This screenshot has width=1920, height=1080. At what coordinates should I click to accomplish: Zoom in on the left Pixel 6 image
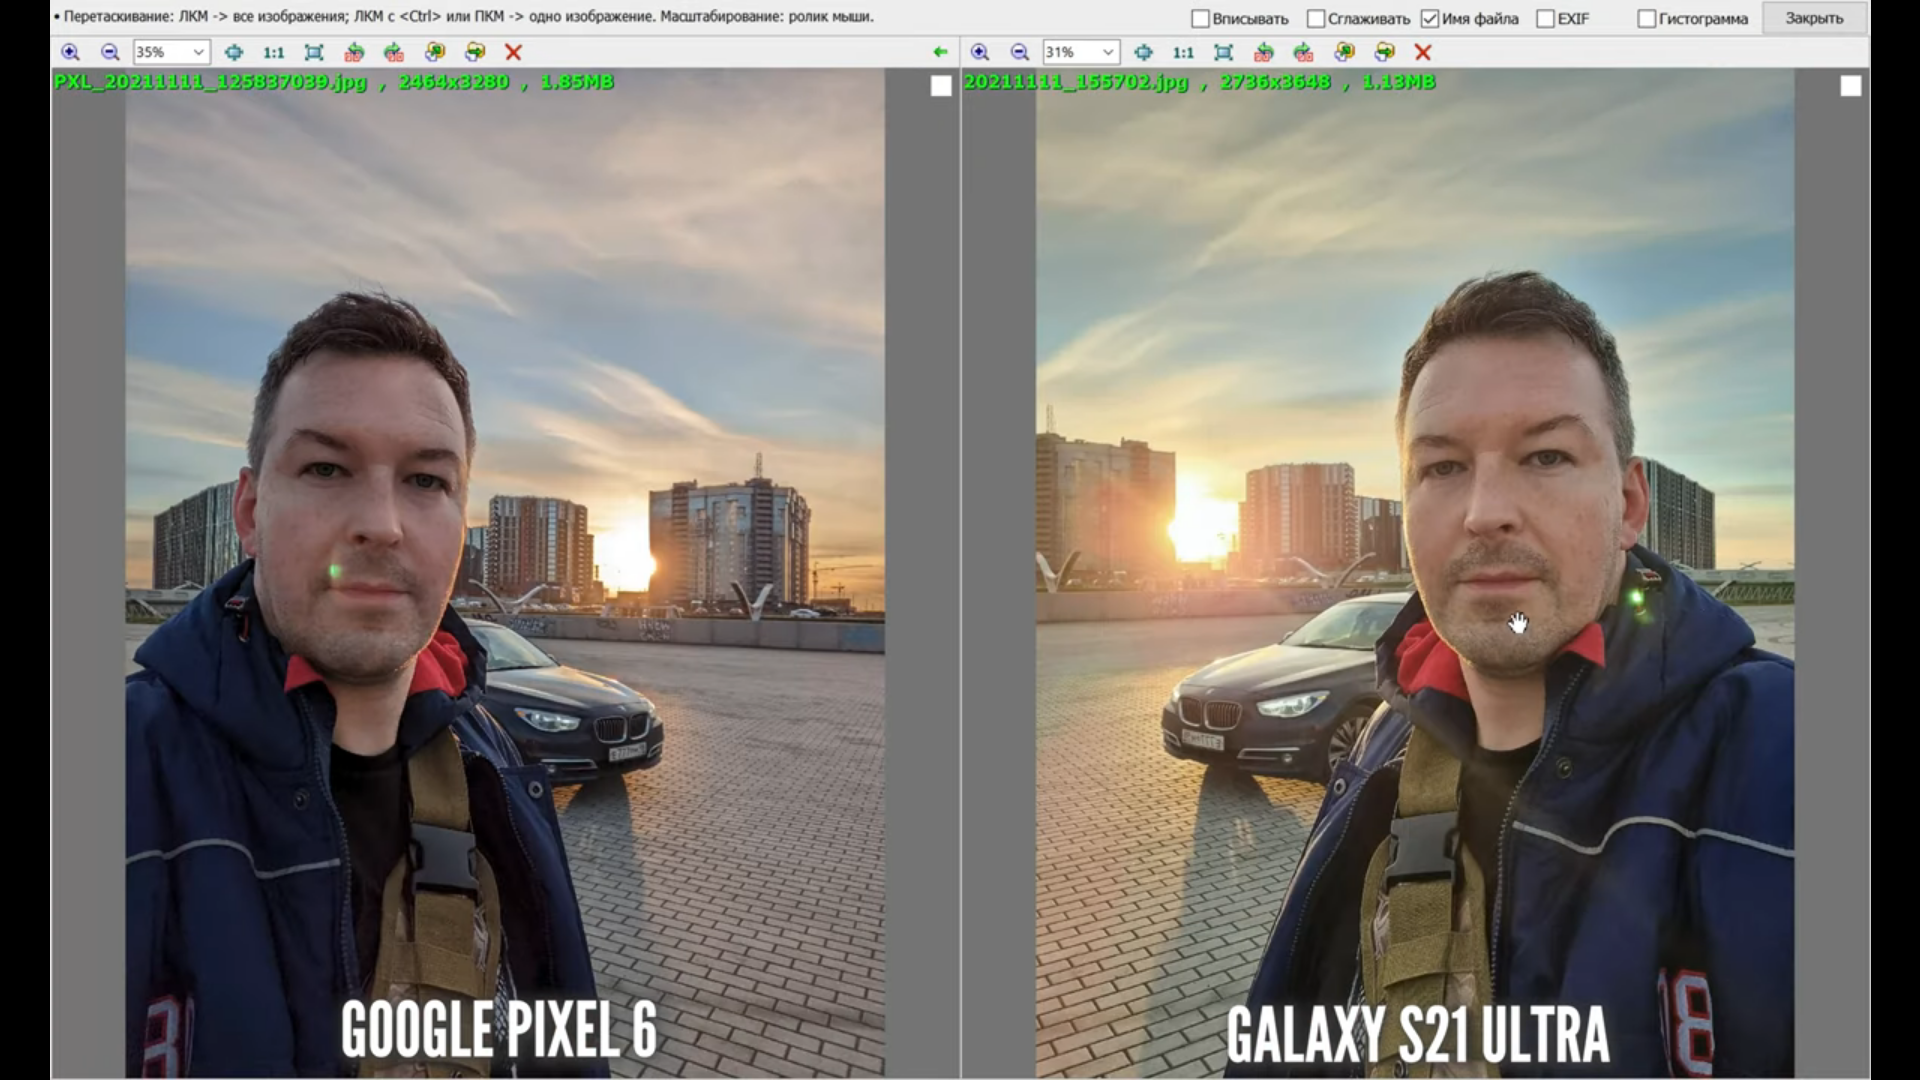[70, 52]
